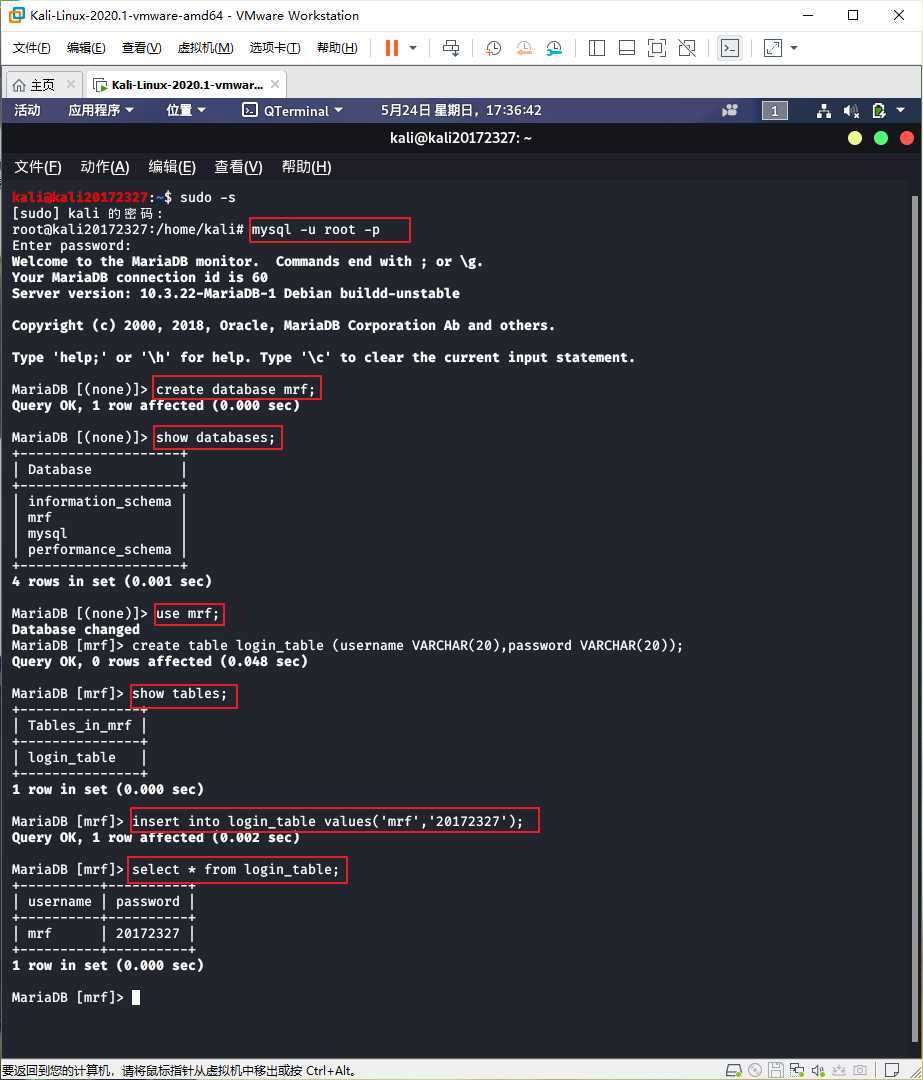Click 'information_schema' row in database list
The height and width of the screenshot is (1080, 923).
click(x=100, y=501)
